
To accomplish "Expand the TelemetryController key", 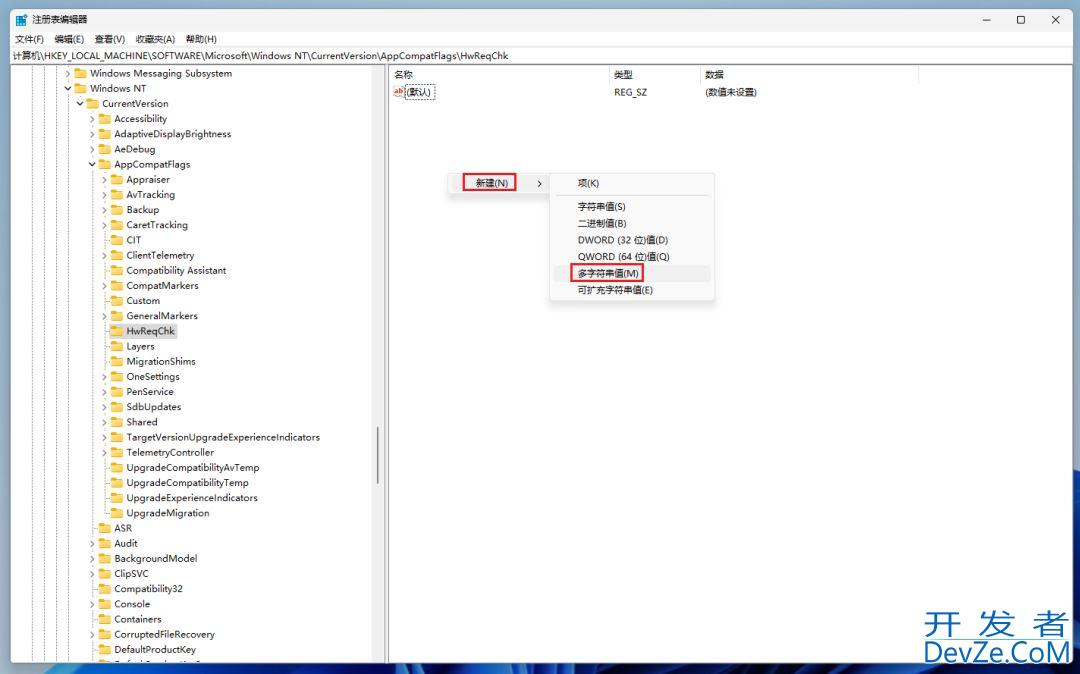I will [x=104, y=452].
